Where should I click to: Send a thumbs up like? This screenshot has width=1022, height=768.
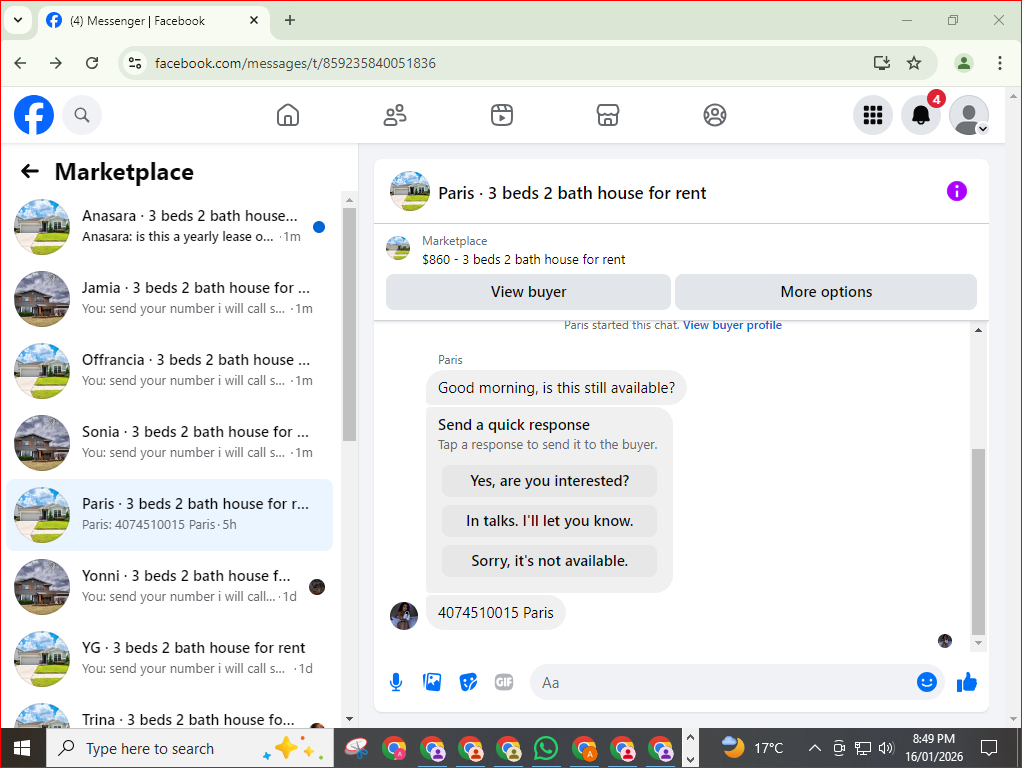[967, 683]
